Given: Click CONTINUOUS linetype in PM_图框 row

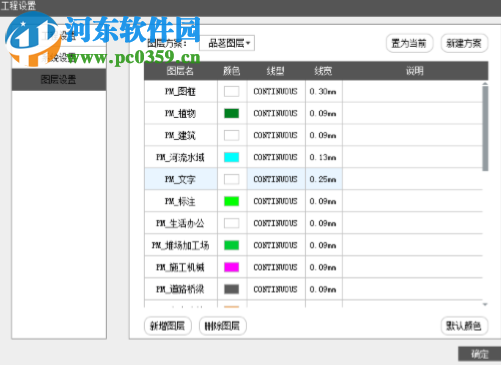Looking at the screenshot, I should coord(276,91).
